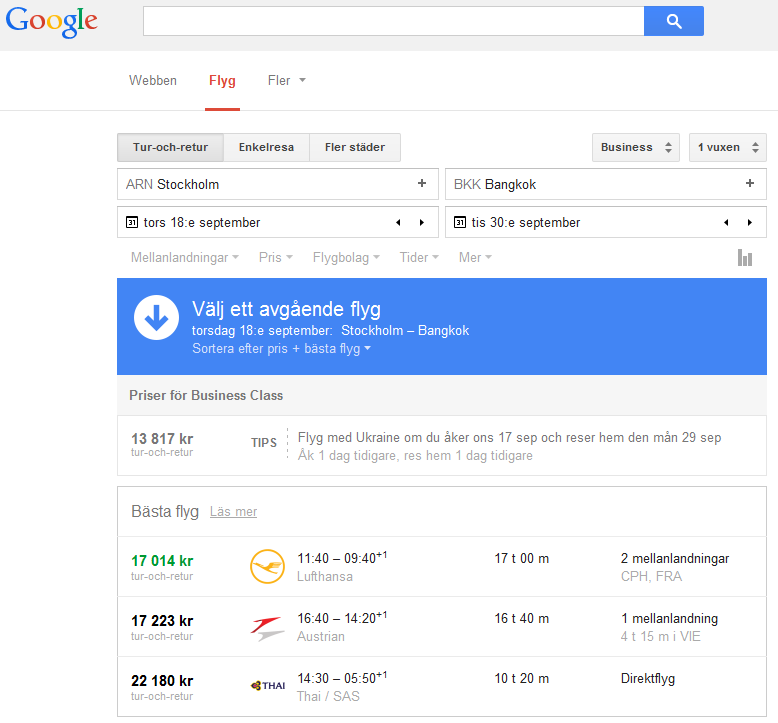Switch to Enkelresa one-way option
This screenshot has height=723, width=778.
[266, 148]
